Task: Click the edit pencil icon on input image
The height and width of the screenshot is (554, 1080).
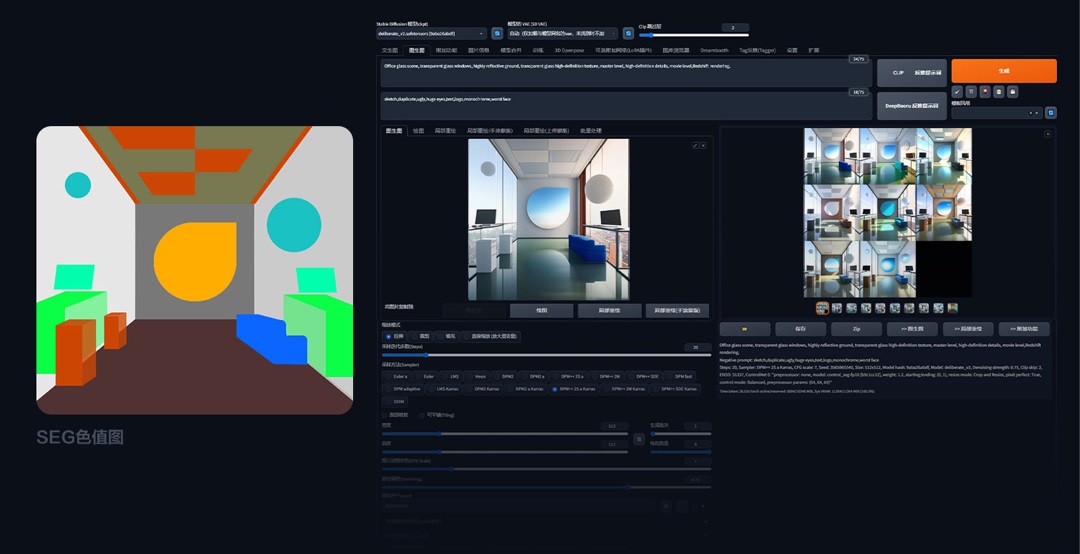Action: click(695, 145)
